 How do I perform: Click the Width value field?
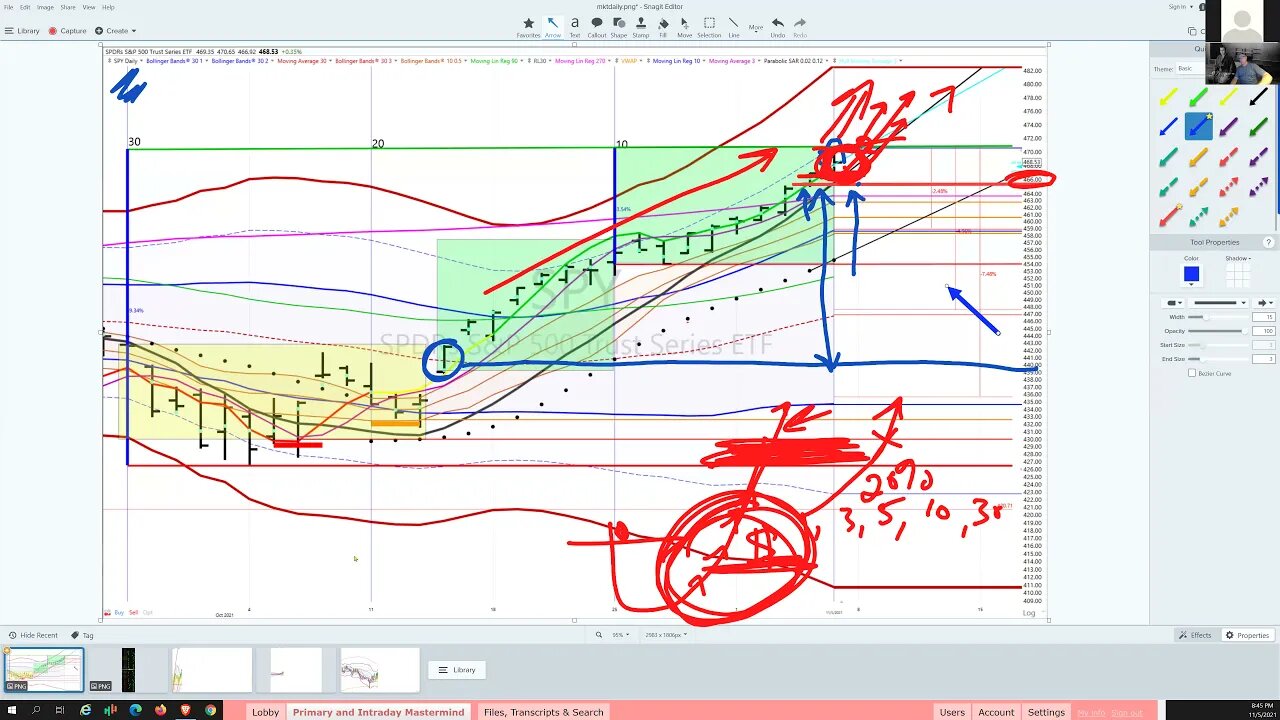coord(1265,317)
